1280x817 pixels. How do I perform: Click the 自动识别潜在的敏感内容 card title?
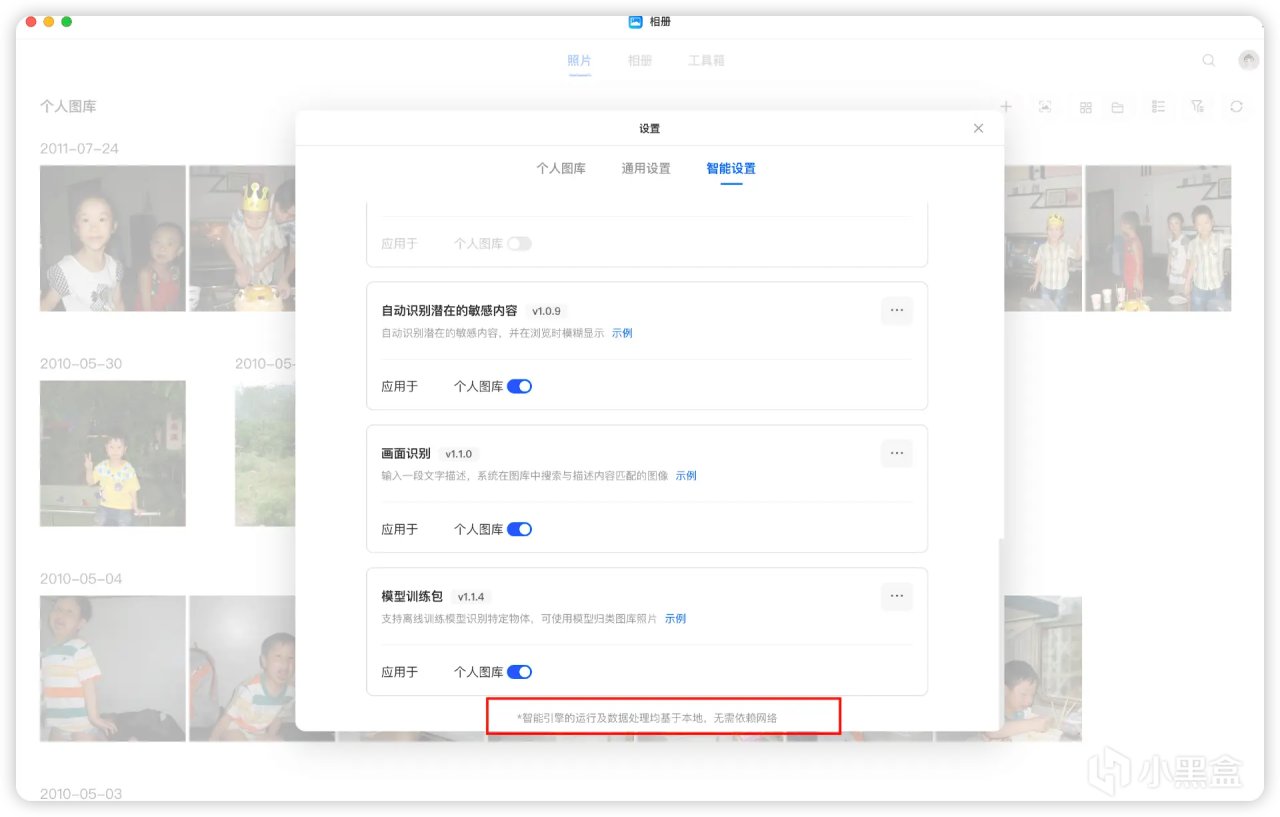click(x=449, y=311)
